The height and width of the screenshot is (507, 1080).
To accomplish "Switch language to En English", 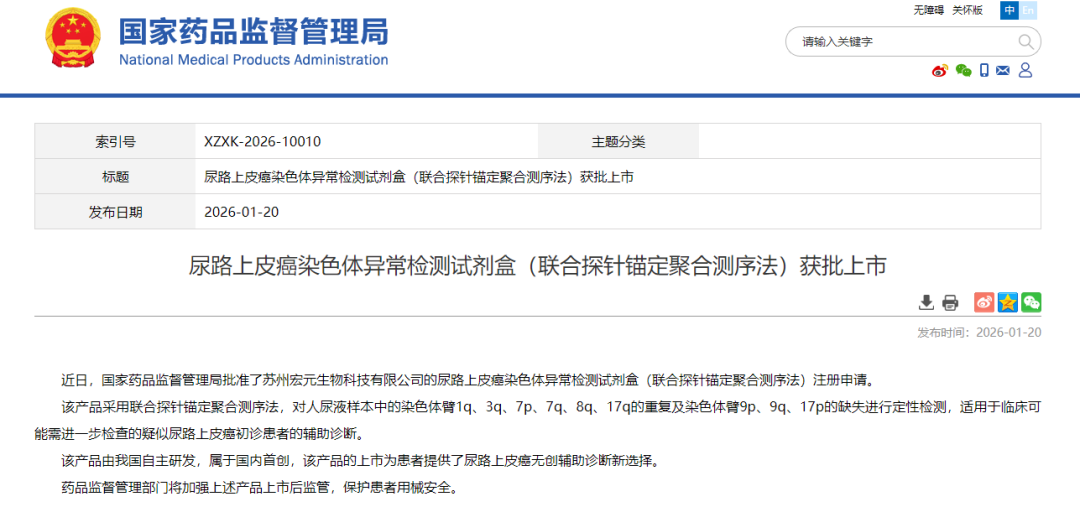I will coord(1028,10).
